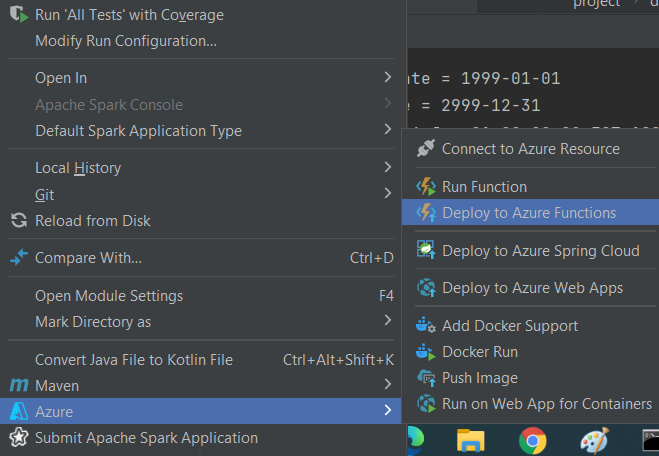Select Run 'All Tests' with Coverage
The image size is (659, 456).
pos(201,15)
